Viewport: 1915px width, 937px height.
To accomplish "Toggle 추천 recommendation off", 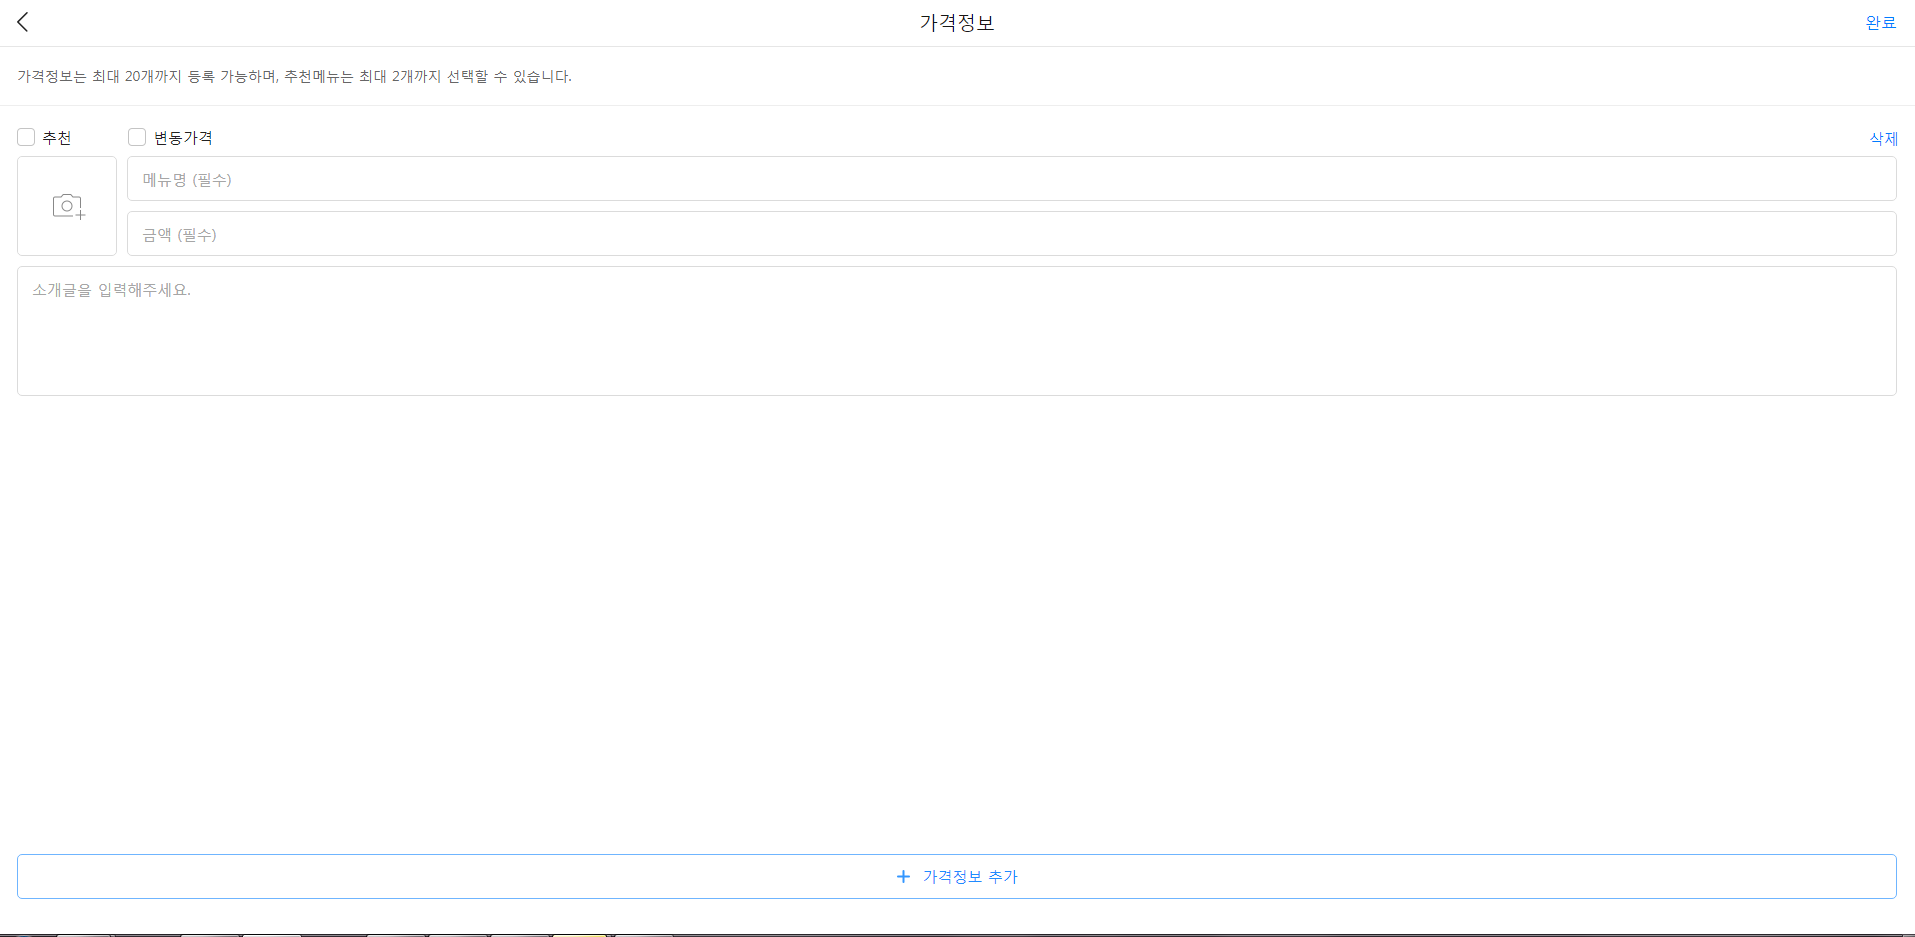I will [26, 136].
